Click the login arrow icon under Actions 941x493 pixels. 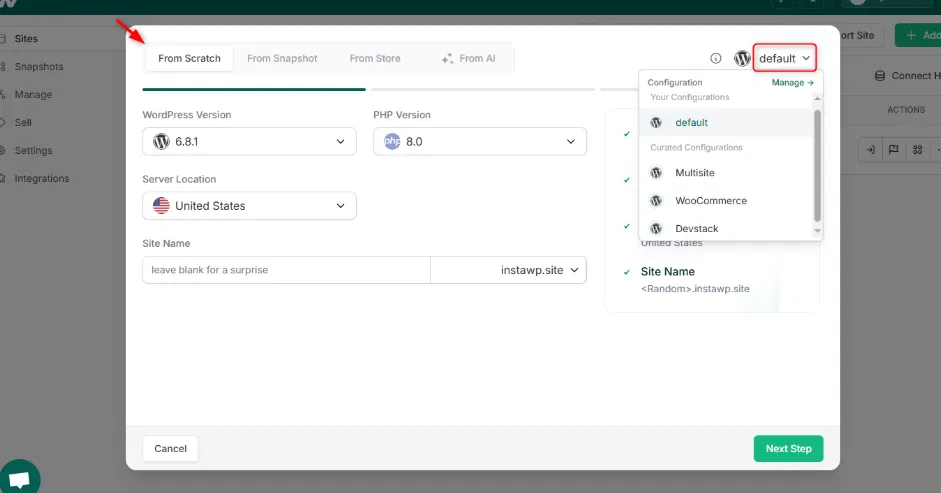coord(871,150)
